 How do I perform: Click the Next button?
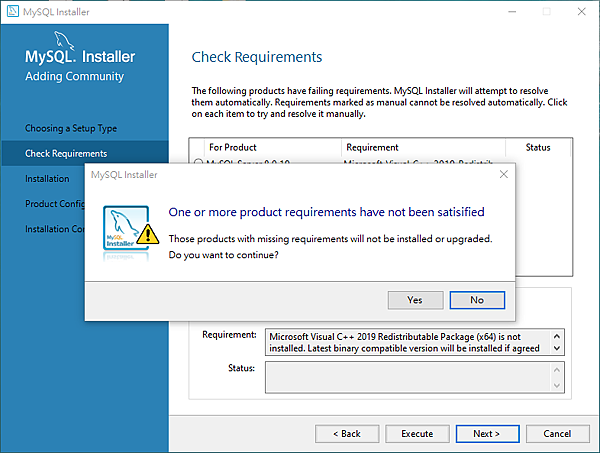pyautogui.click(x=487, y=434)
